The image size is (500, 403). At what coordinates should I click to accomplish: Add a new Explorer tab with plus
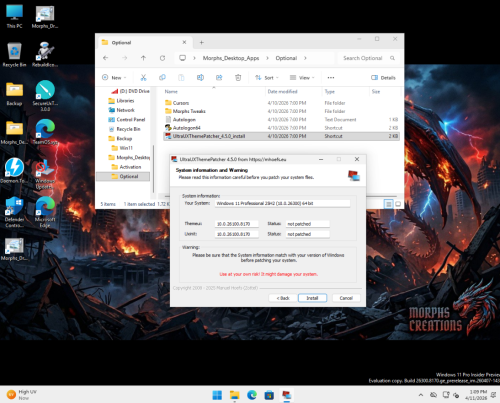(201, 42)
